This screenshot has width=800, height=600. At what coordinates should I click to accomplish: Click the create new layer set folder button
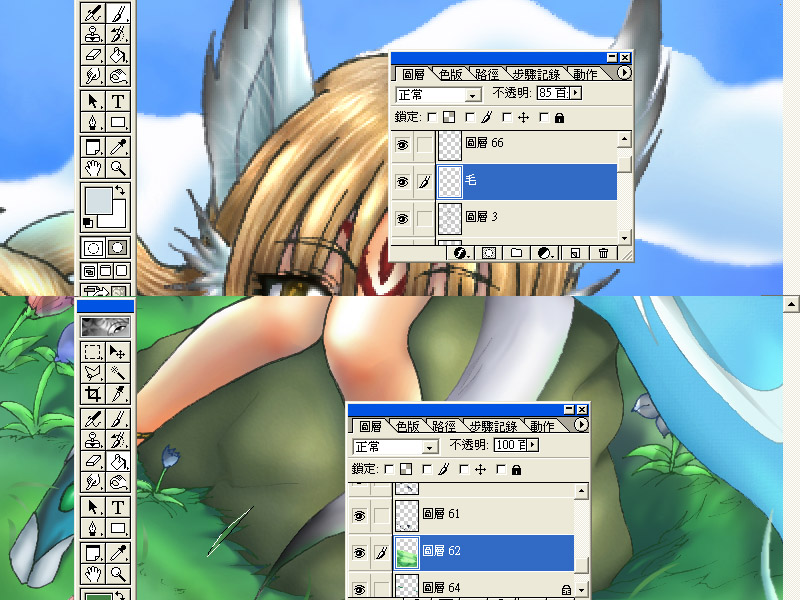tap(517, 254)
